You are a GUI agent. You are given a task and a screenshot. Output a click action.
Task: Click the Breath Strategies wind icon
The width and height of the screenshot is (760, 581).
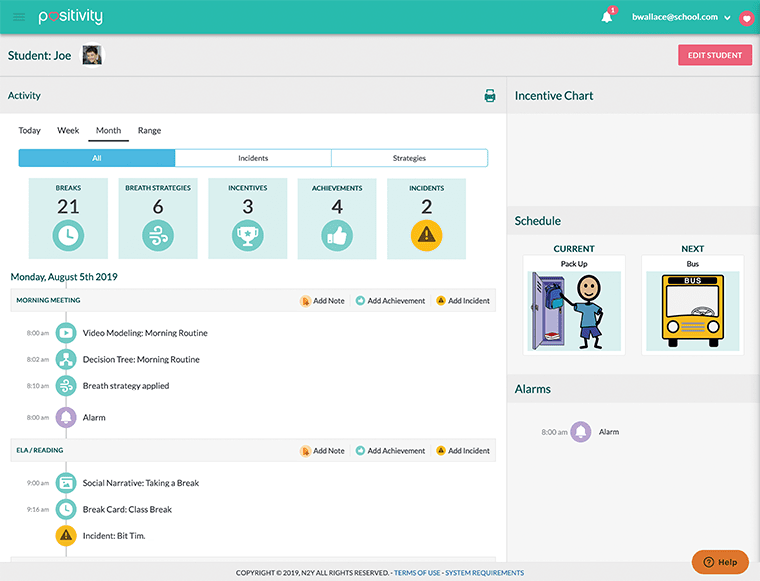tap(158, 235)
